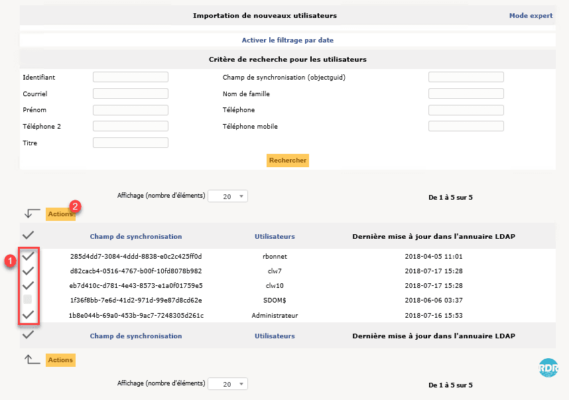Viewport: 569px width, 400px height.
Task: Select GUID 285d4dd7-3084-4ddd-8838-e0c2c425ff0d
Action: coord(136,257)
